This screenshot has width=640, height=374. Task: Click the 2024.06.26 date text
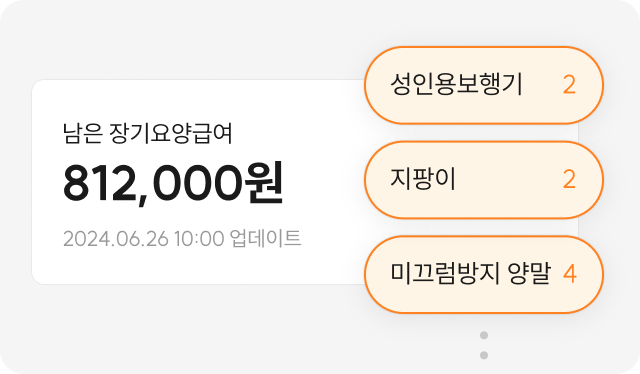[x=116, y=238]
